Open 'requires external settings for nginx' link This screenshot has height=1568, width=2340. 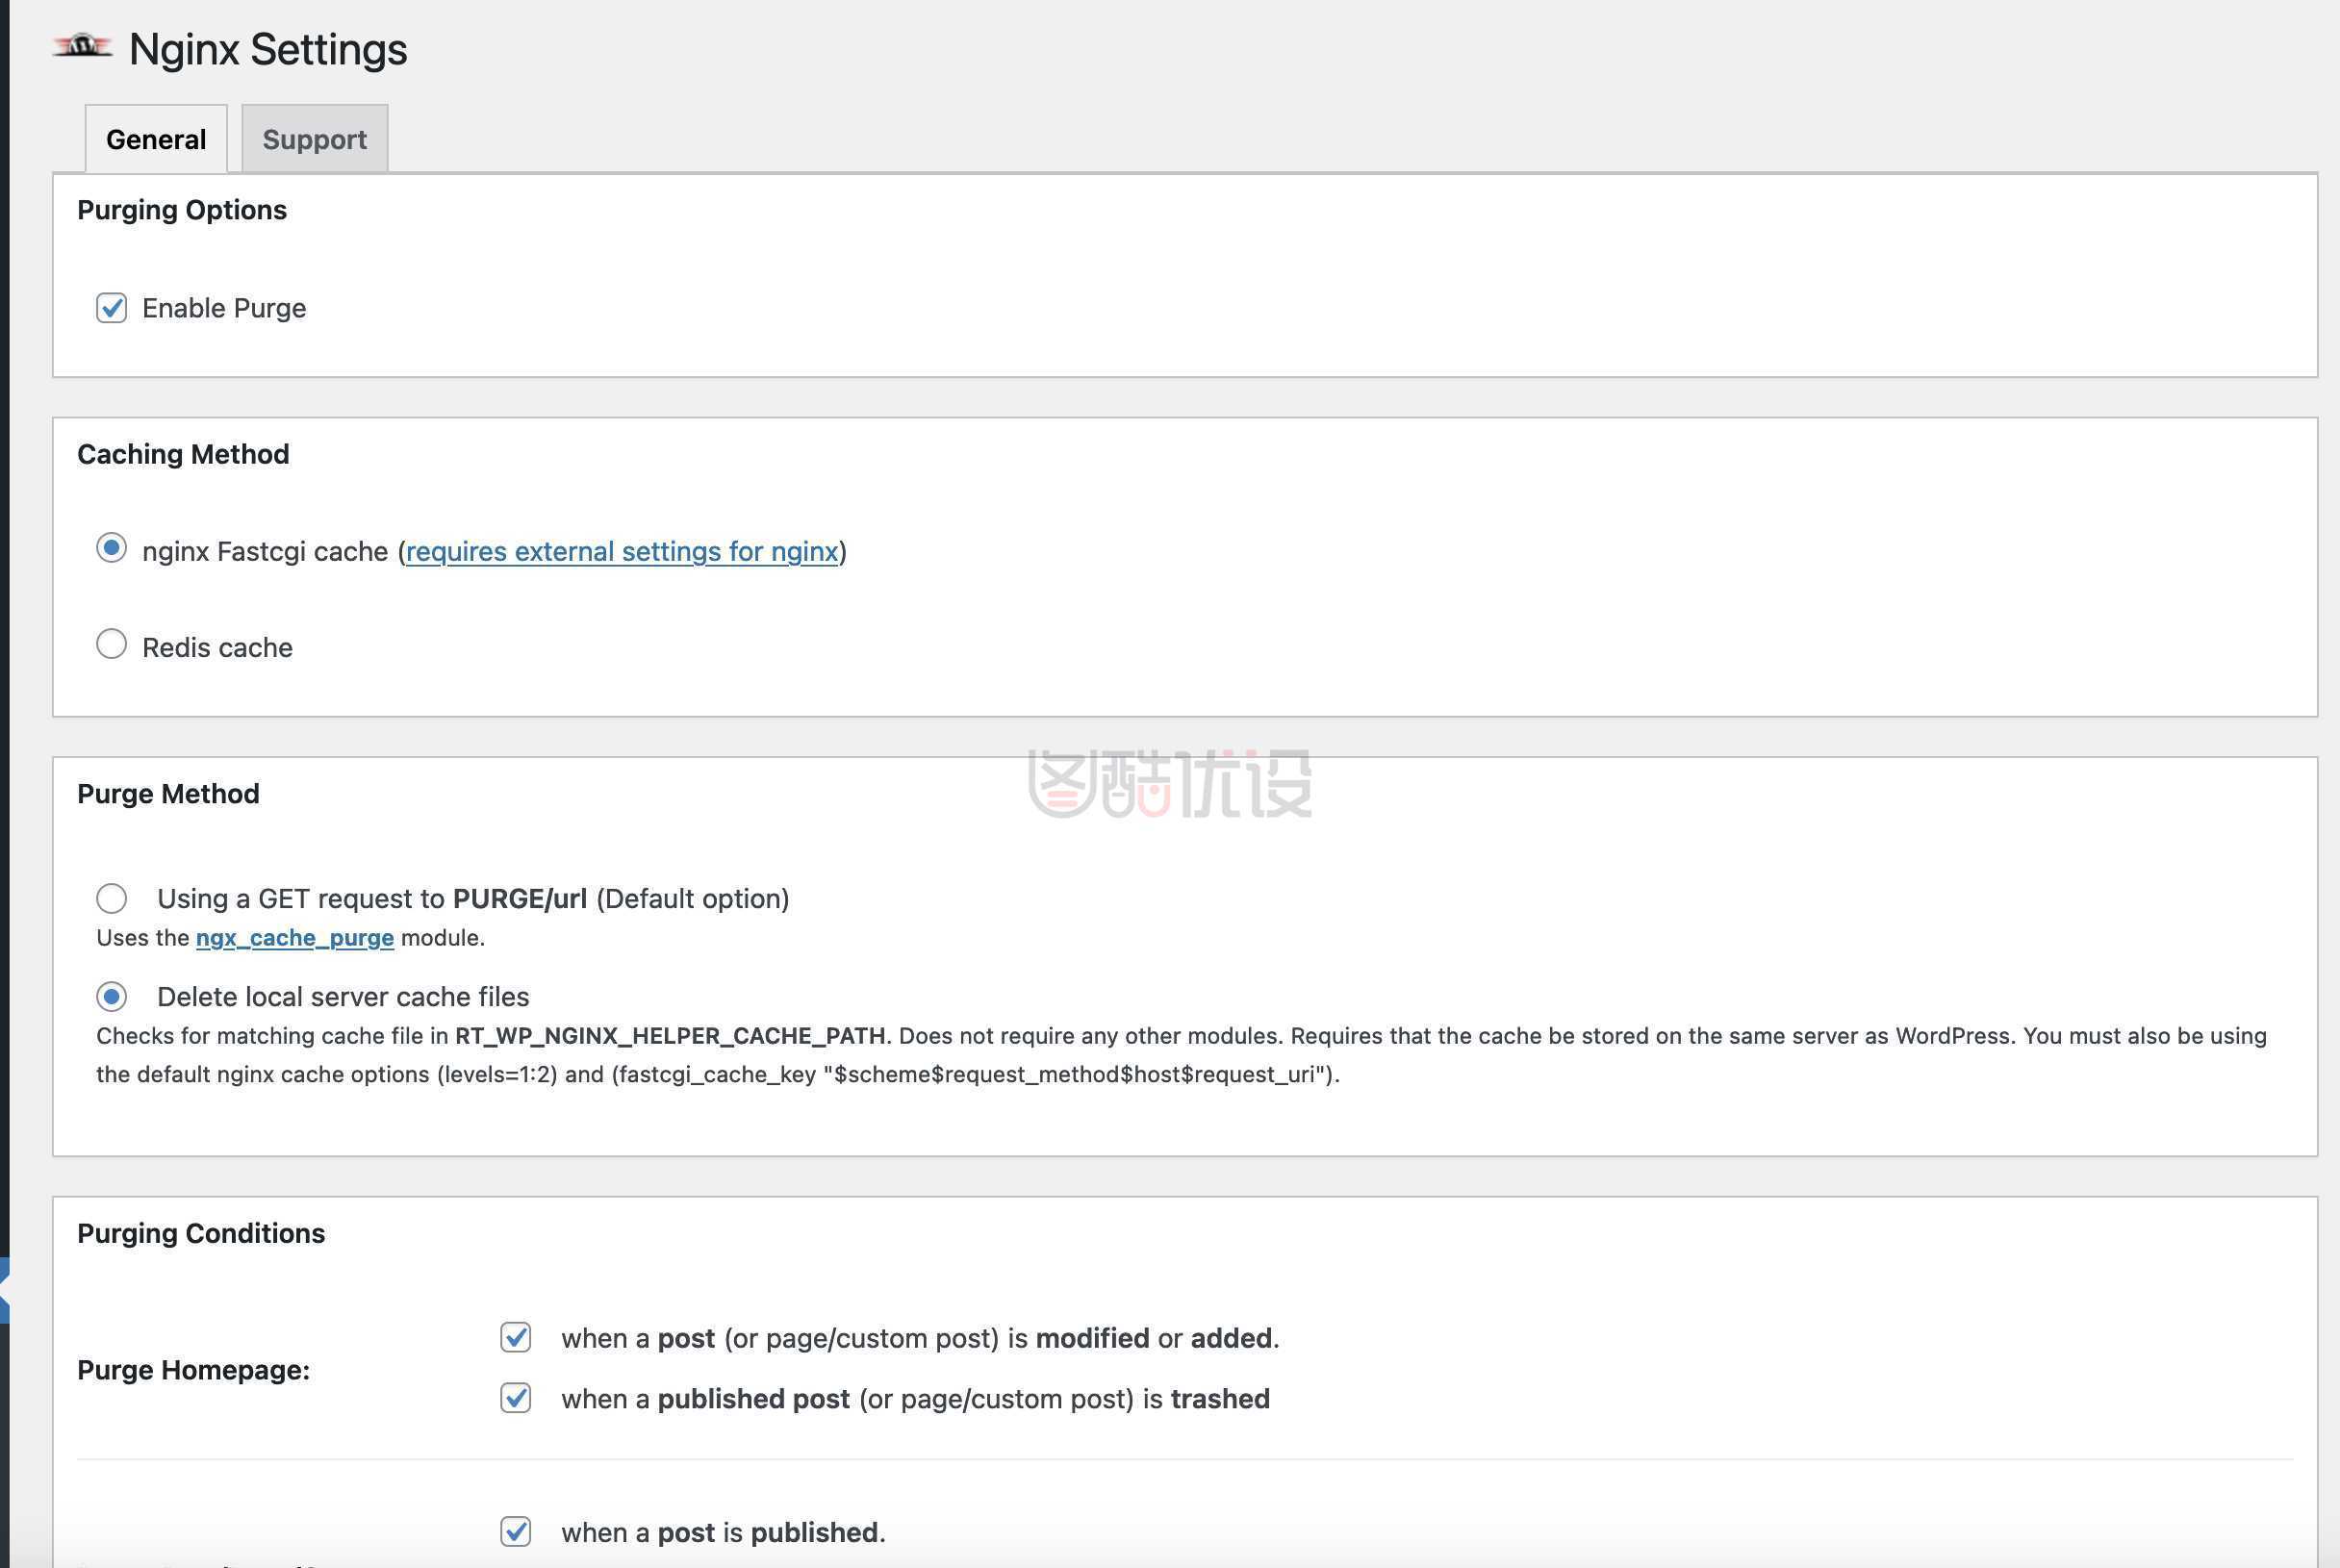pyautogui.click(x=621, y=551)
